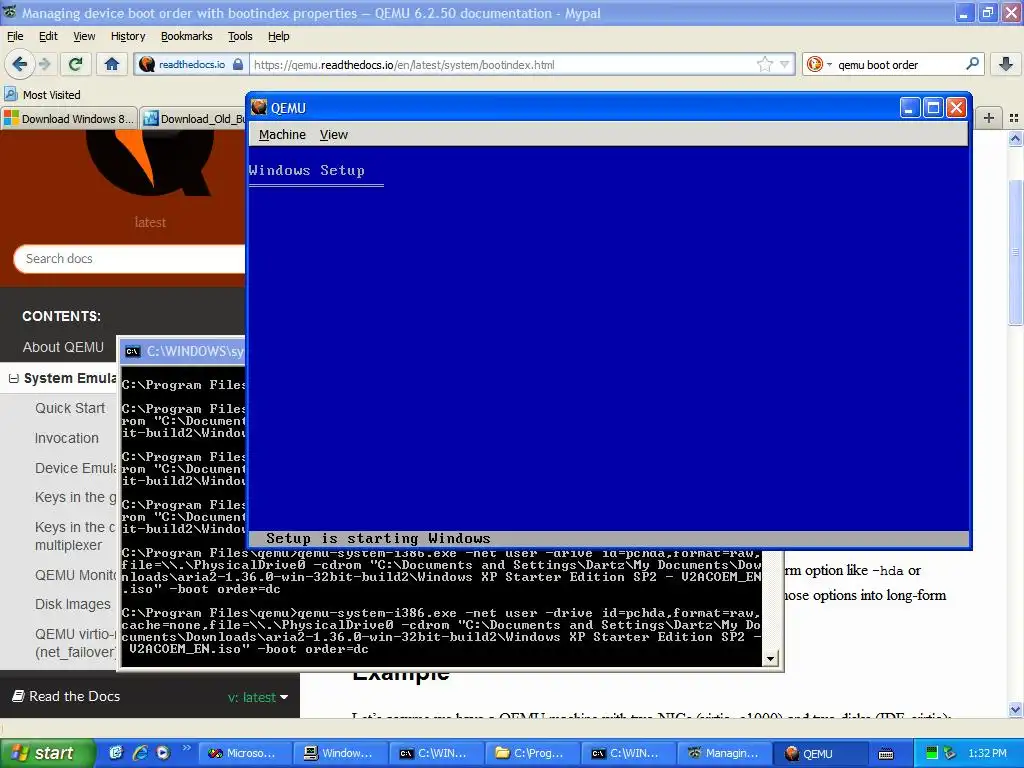Click the 1:32 PM system clock
This screenshot has width=1024, height=768.
[987, 753]
